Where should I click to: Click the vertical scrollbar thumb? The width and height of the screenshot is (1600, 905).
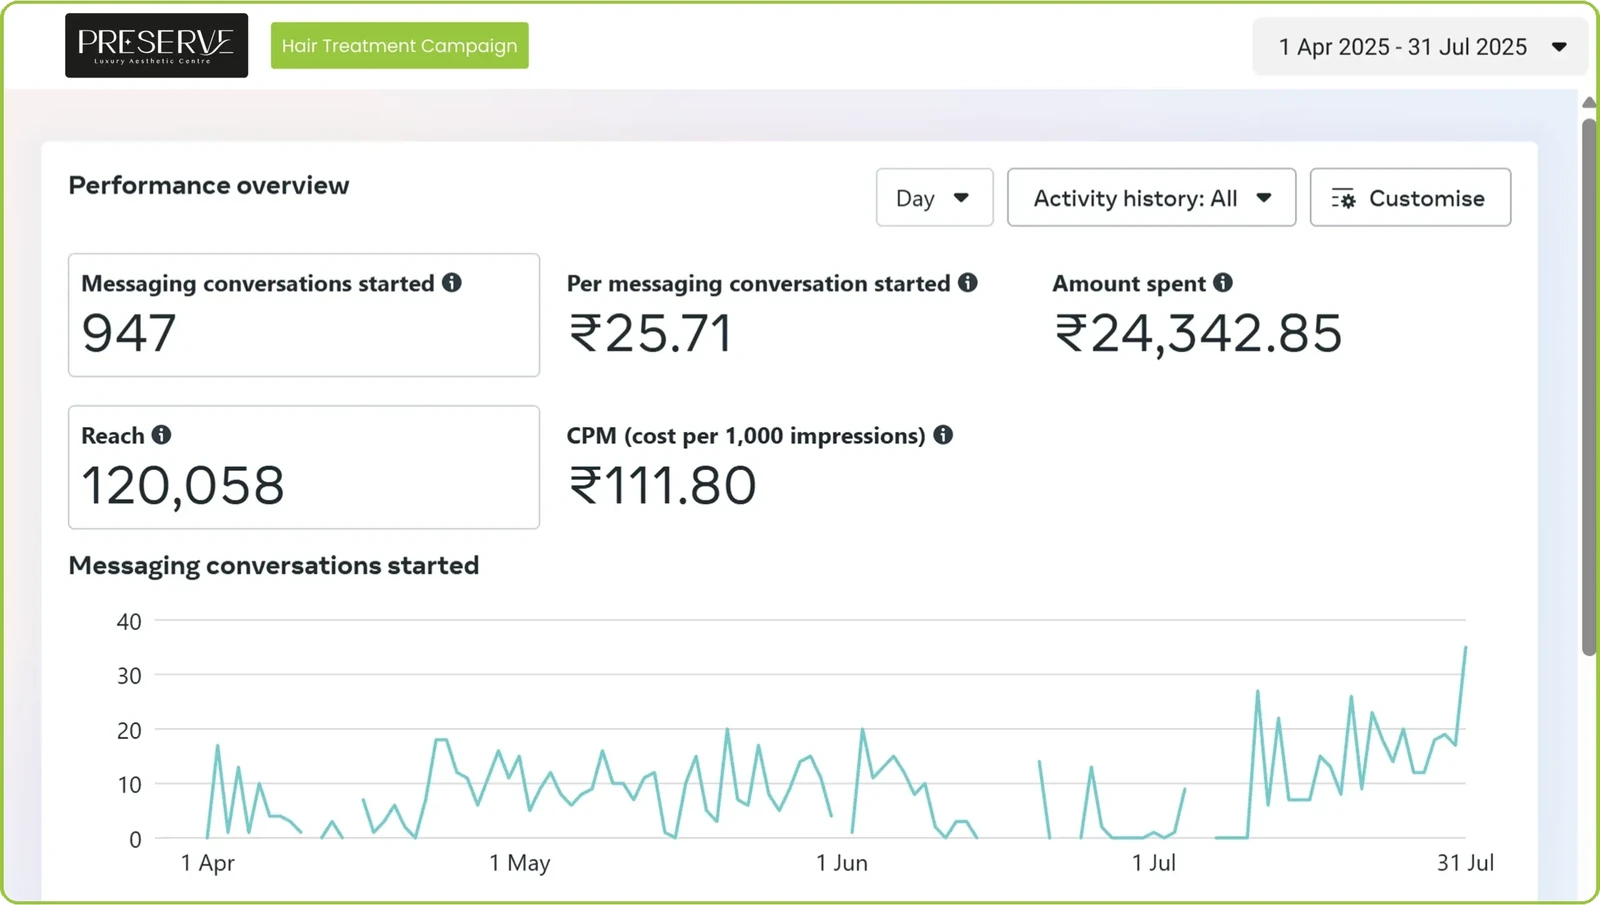(1589, 387)
